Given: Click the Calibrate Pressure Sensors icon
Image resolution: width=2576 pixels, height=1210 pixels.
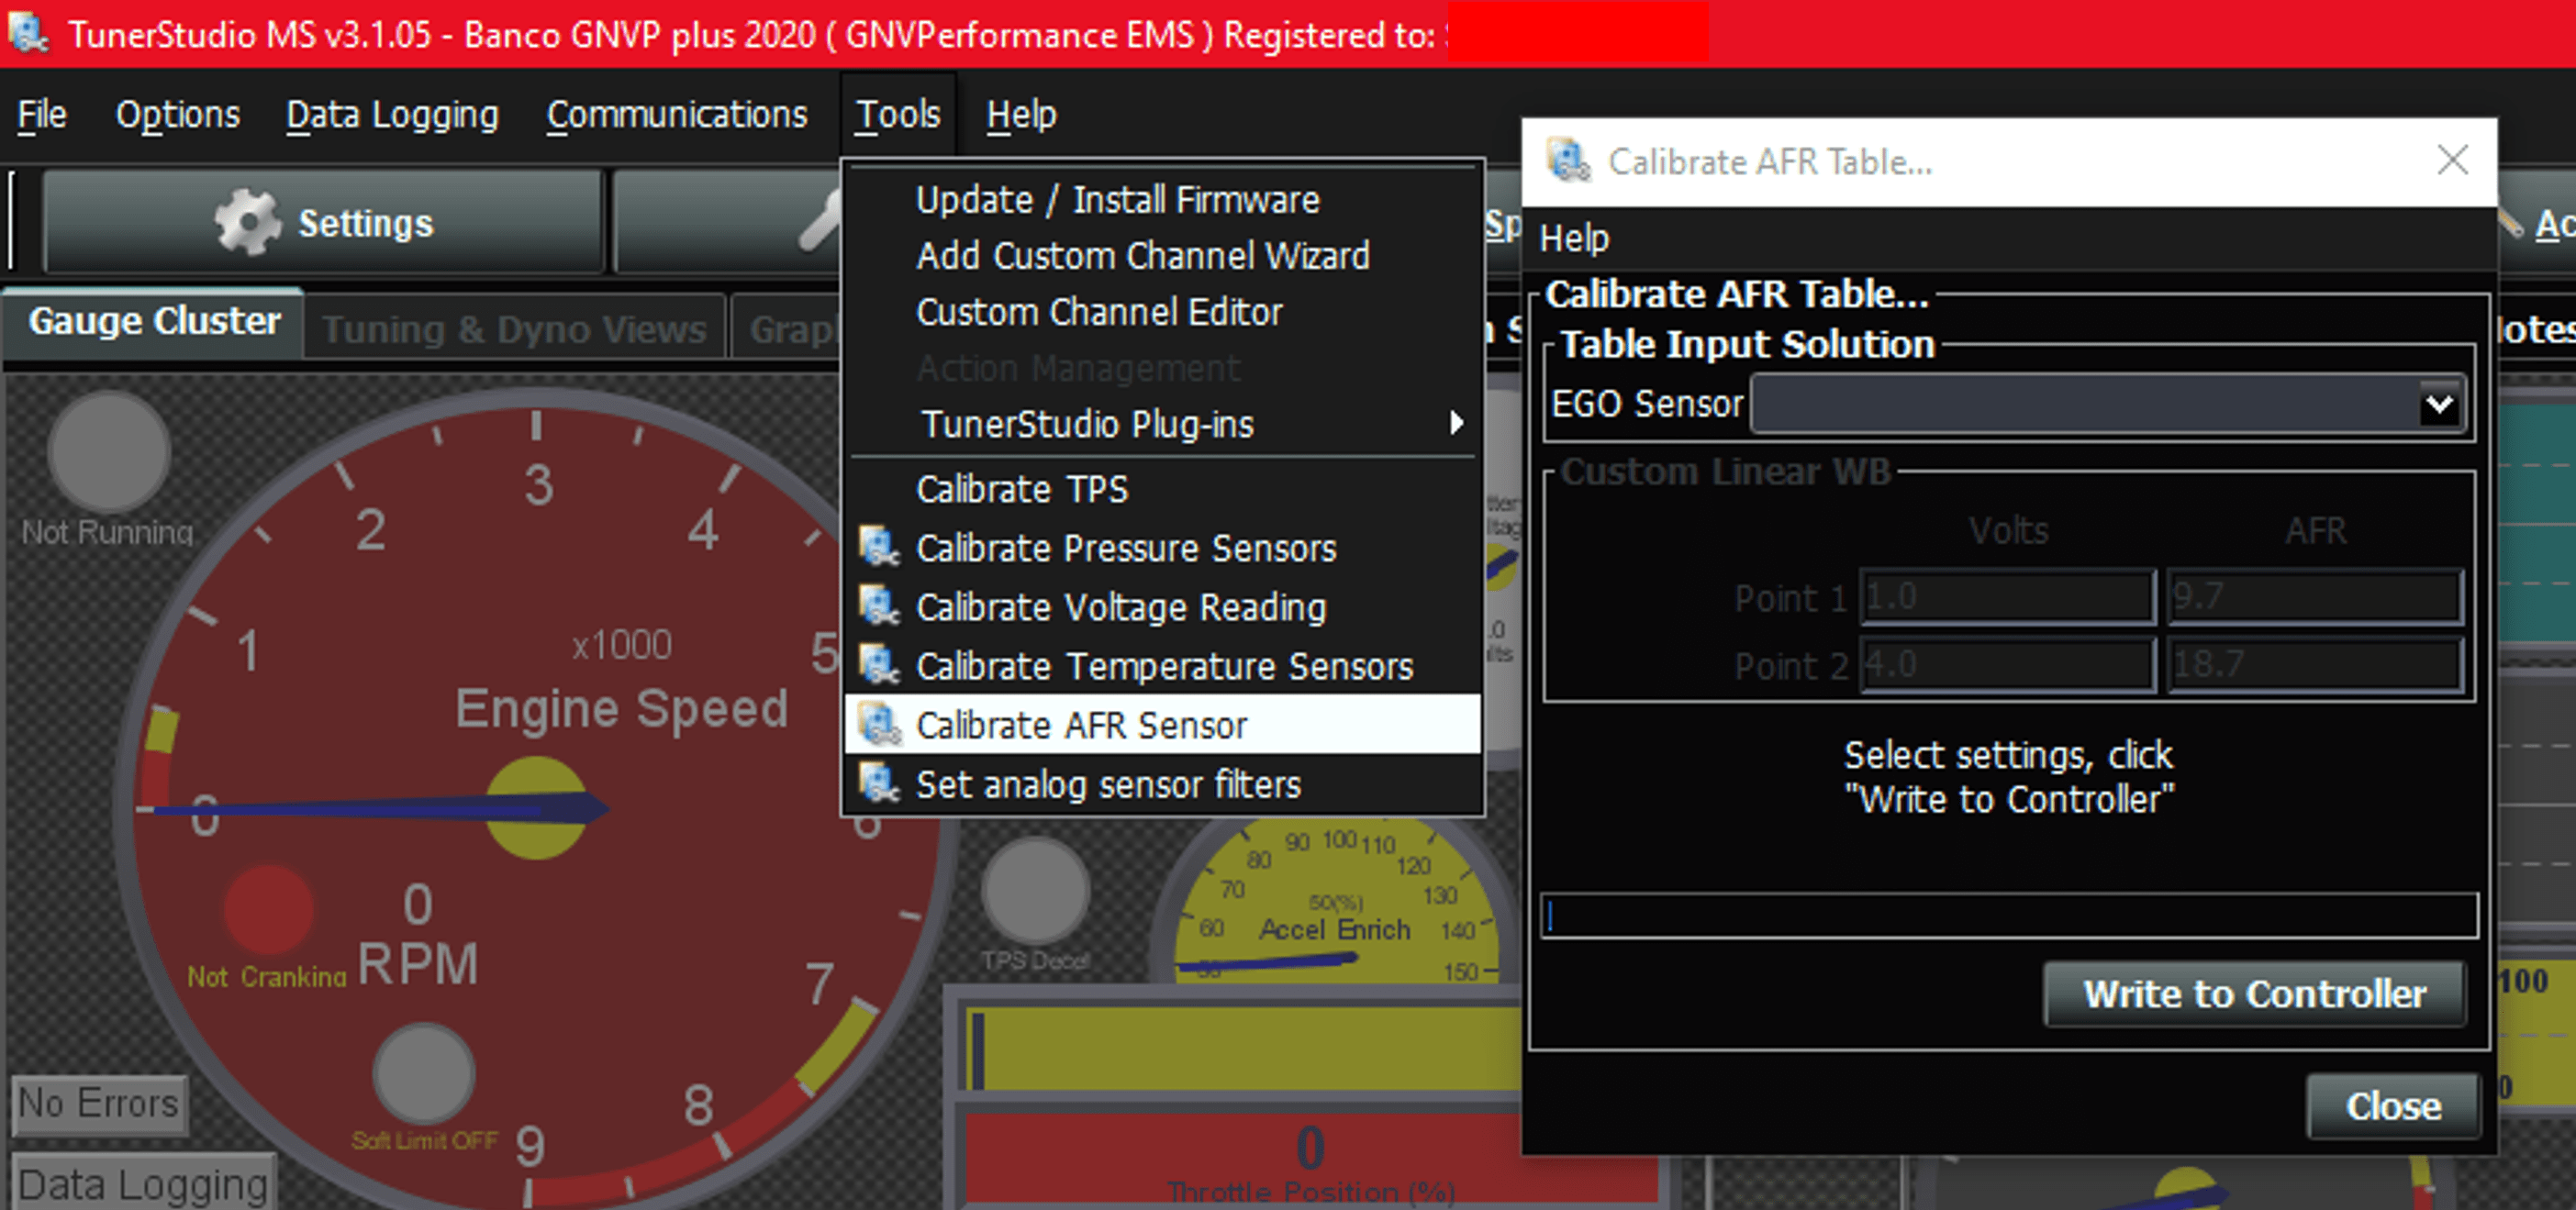Looking at the screenshot, I should pos(880,547).
